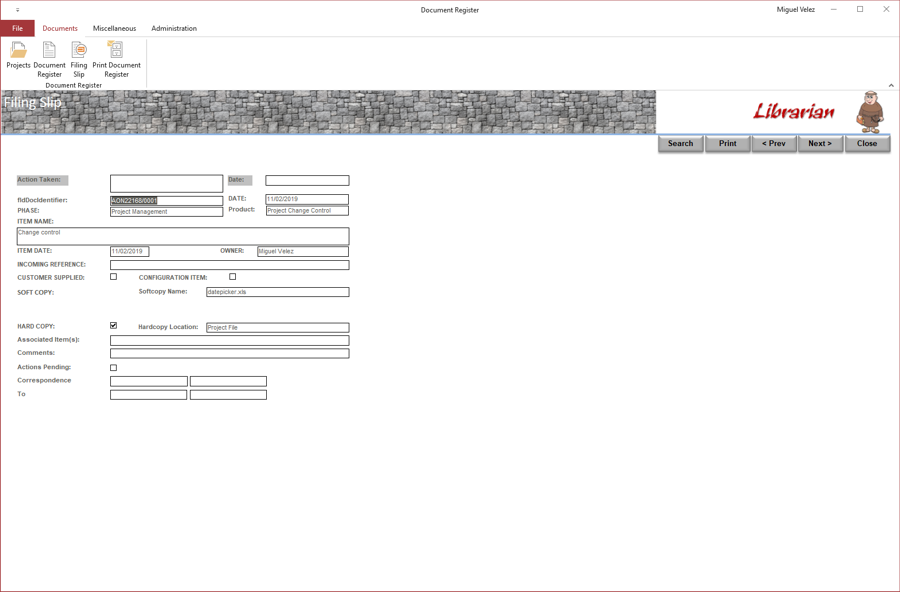
Task: Click the Item Date field
Action: [130, 251]
